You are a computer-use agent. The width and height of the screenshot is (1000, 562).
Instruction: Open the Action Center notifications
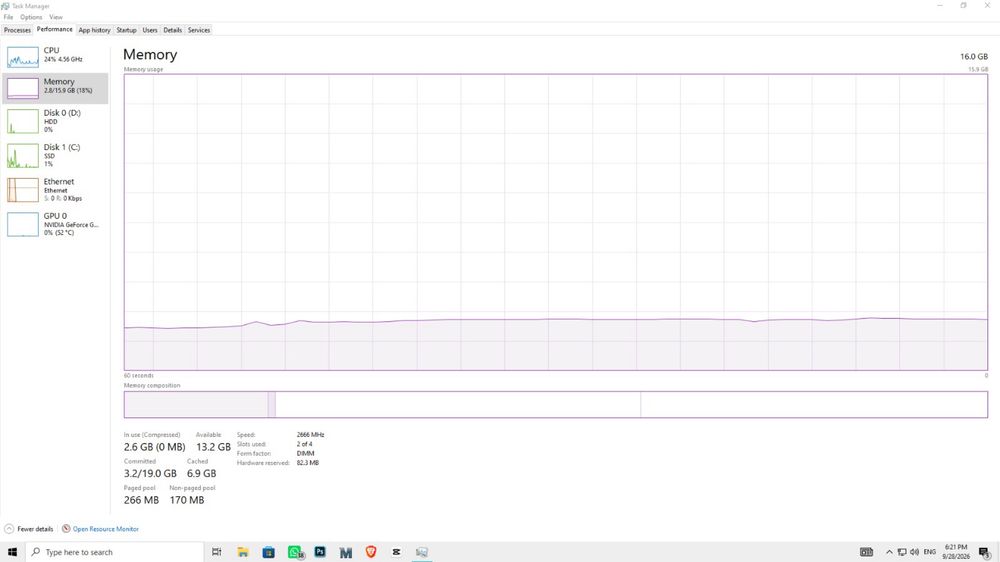tap(985, 552)
